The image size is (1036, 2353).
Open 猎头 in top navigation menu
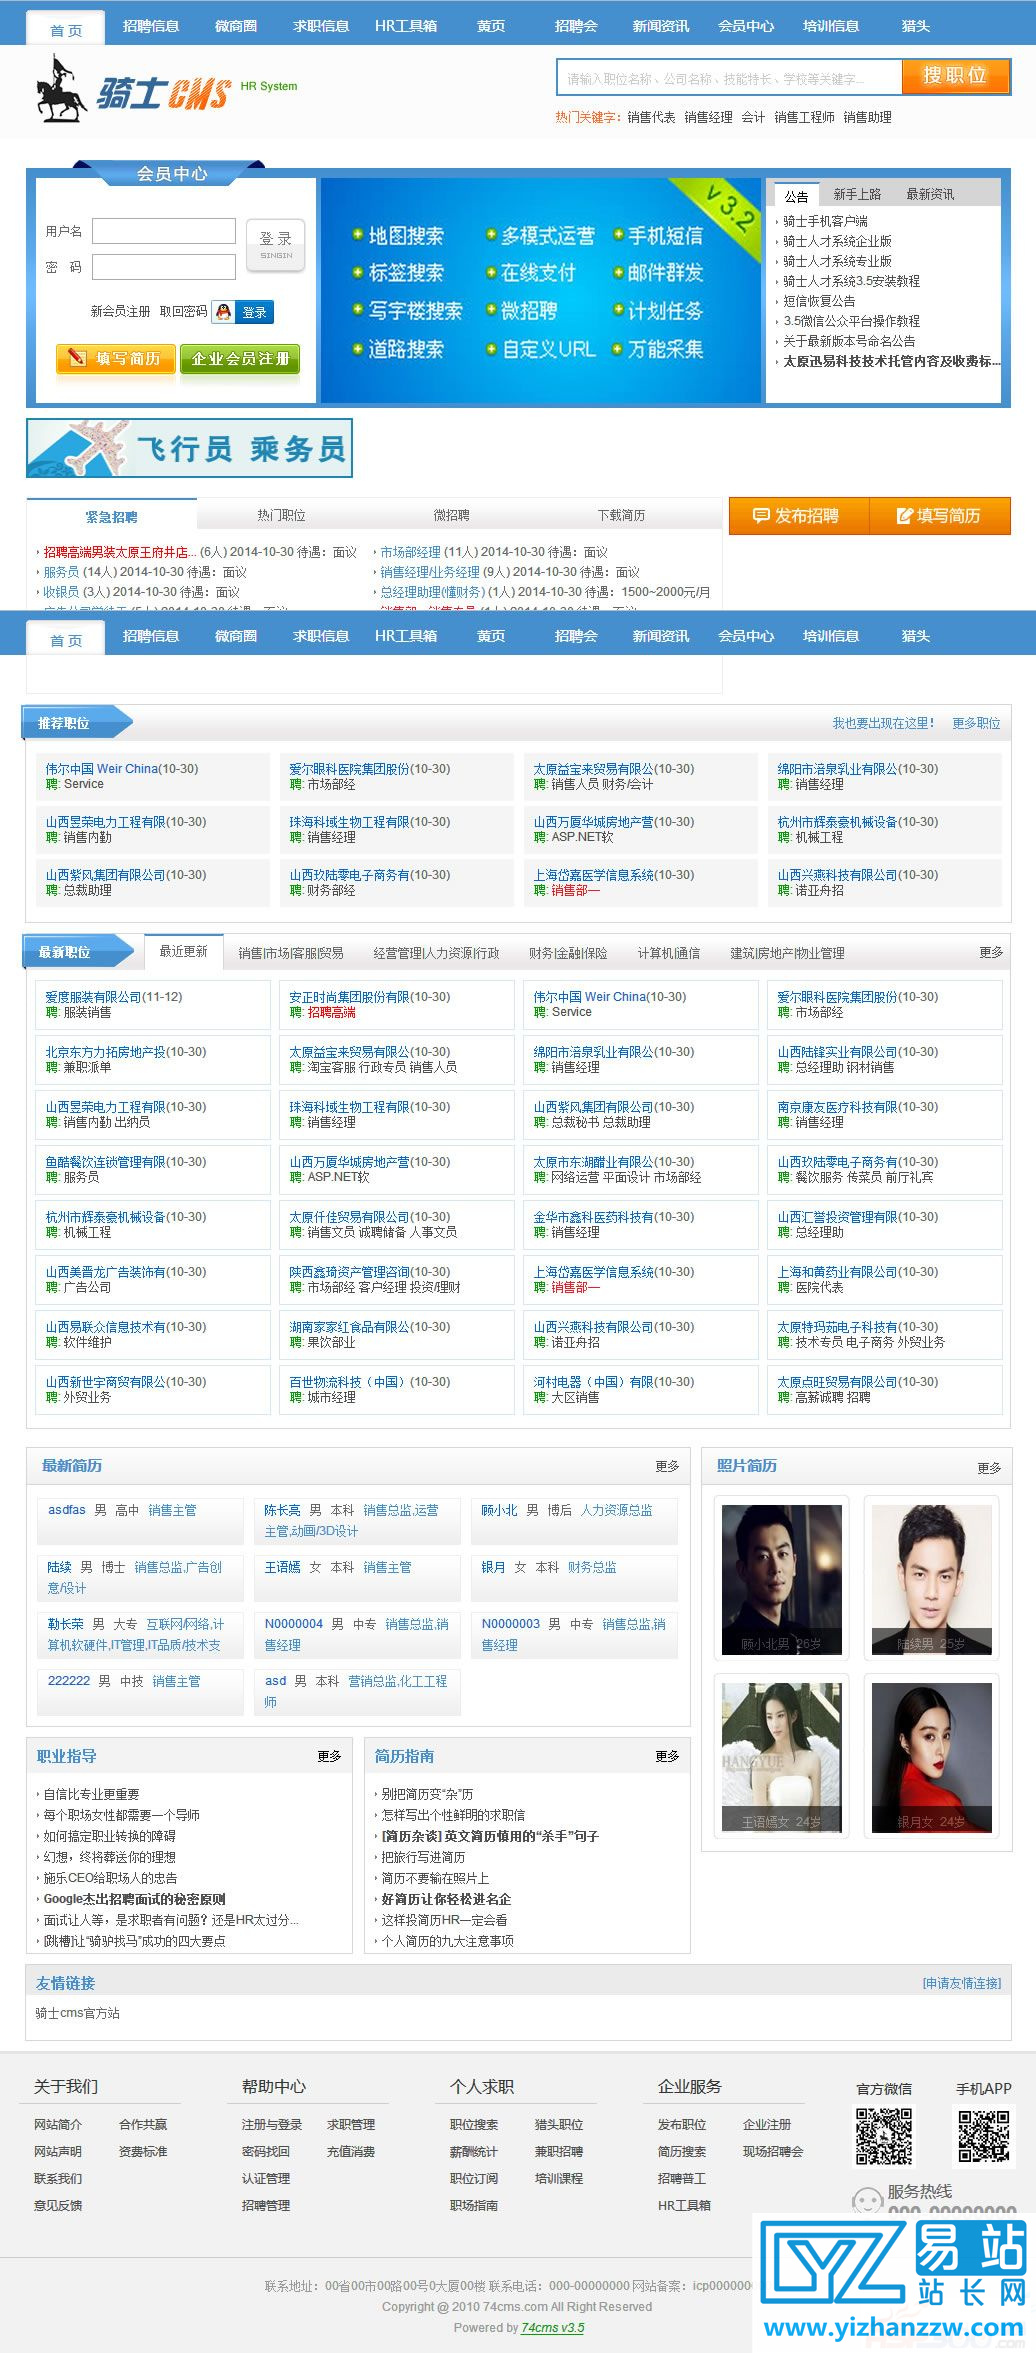(x=915, y=26)
